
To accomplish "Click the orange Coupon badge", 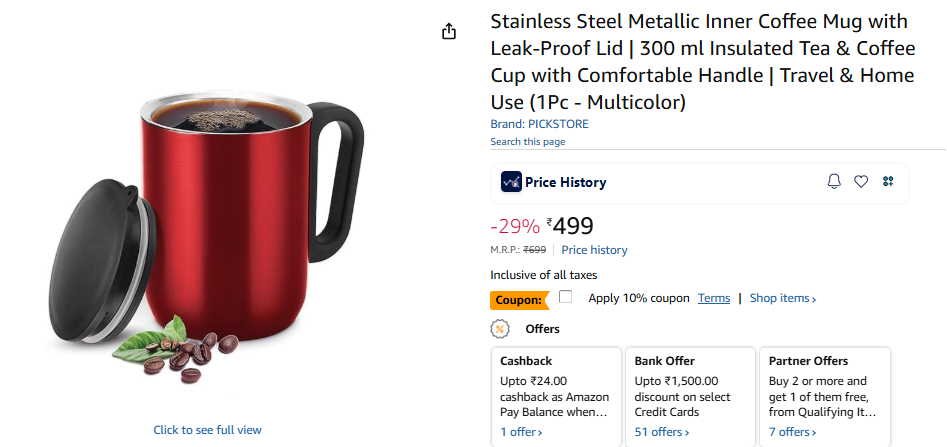I will (x=520, y=299).
